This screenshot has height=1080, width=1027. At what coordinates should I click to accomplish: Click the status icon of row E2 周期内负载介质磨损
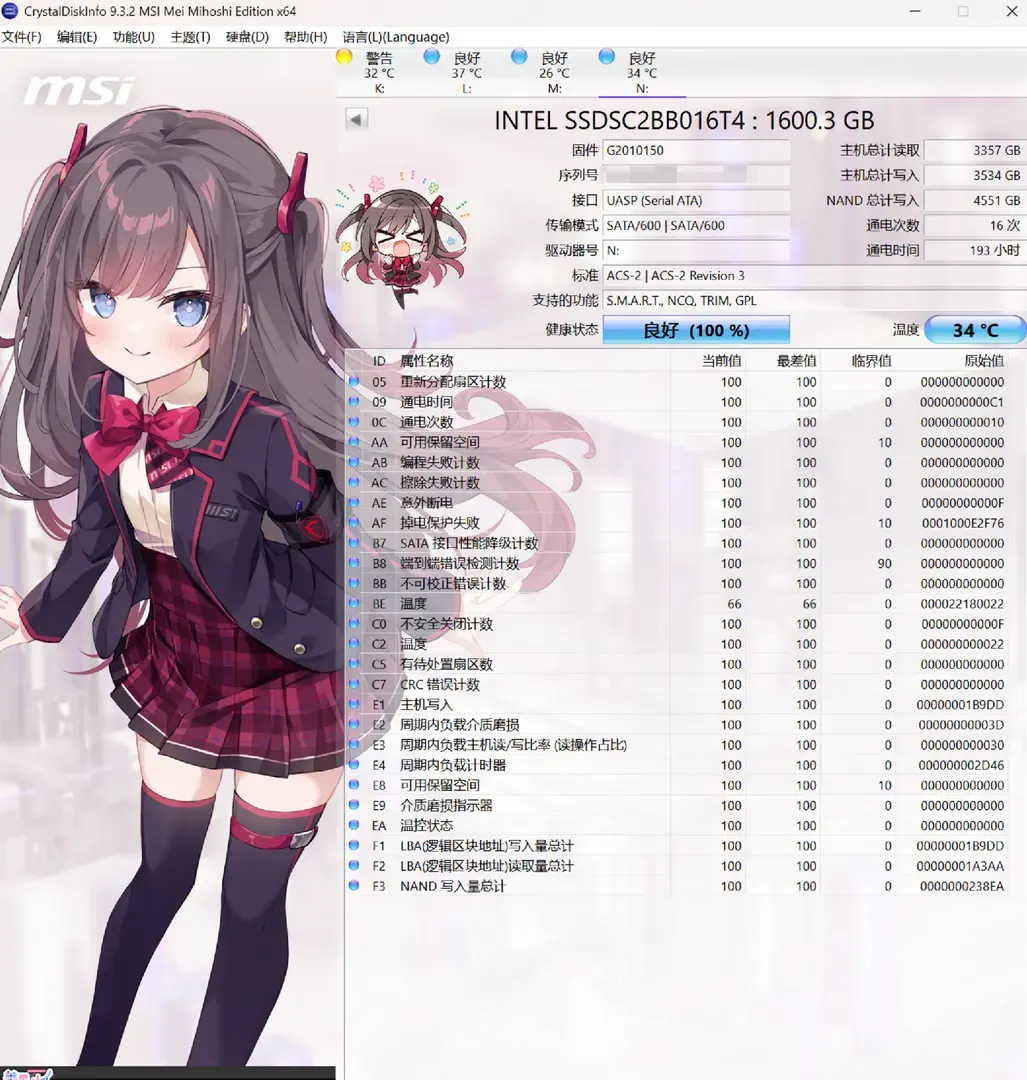(354, 723)
